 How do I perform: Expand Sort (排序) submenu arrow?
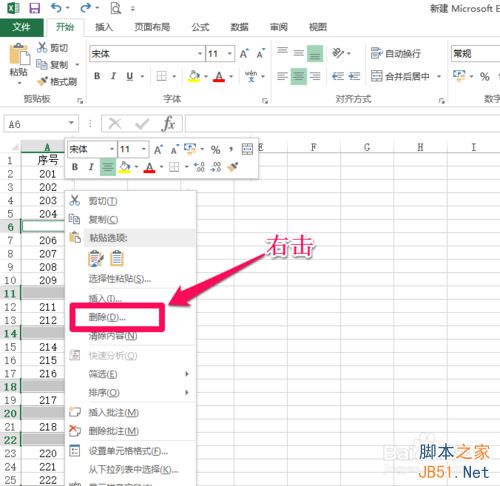187,393
